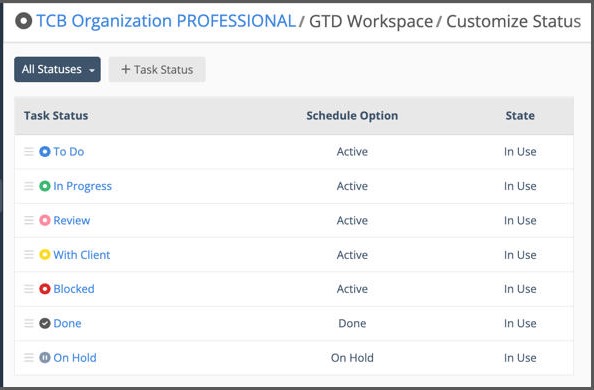The width and height of the screenshot is (594, 390).
Task: Click the blue To Do status icon
Action: pos(45,152)
